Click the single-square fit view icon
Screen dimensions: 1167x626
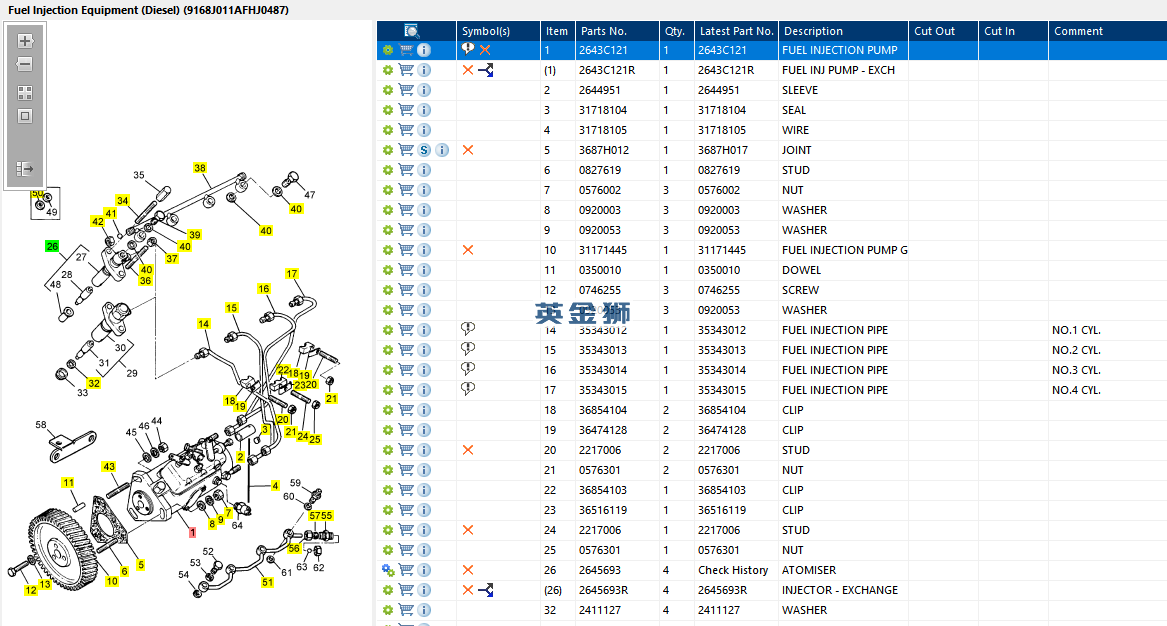tap(25, 116)
